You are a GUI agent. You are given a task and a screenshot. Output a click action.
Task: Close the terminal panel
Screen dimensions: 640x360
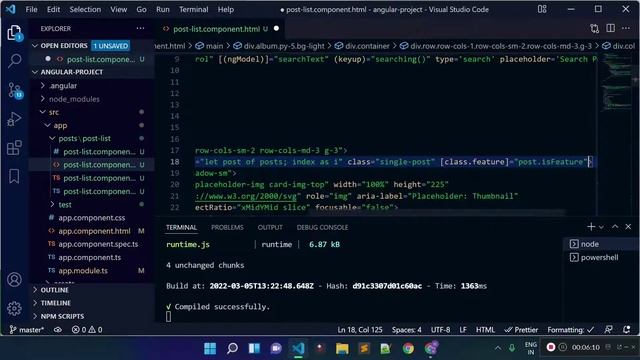point(628,227)
